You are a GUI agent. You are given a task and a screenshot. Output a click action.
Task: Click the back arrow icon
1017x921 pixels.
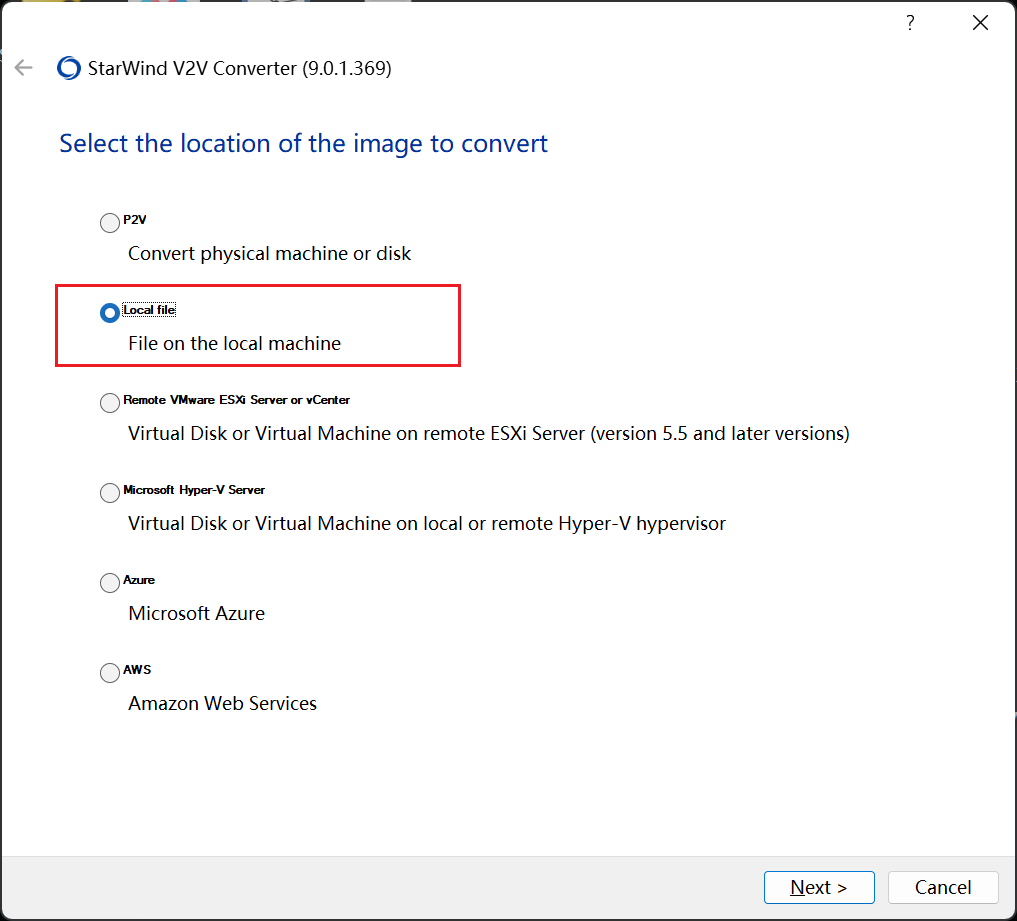tap(24, 68)
